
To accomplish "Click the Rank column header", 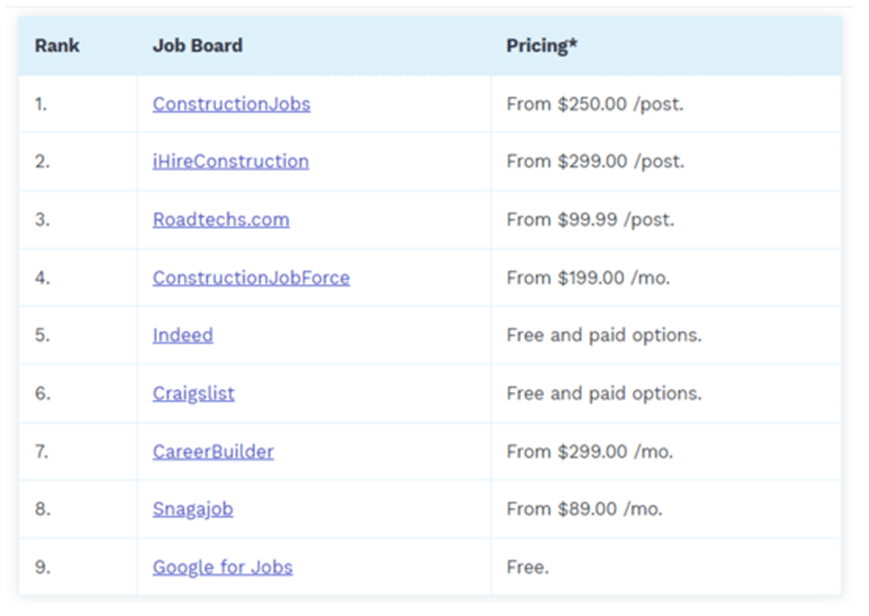I will click(57, 45).
